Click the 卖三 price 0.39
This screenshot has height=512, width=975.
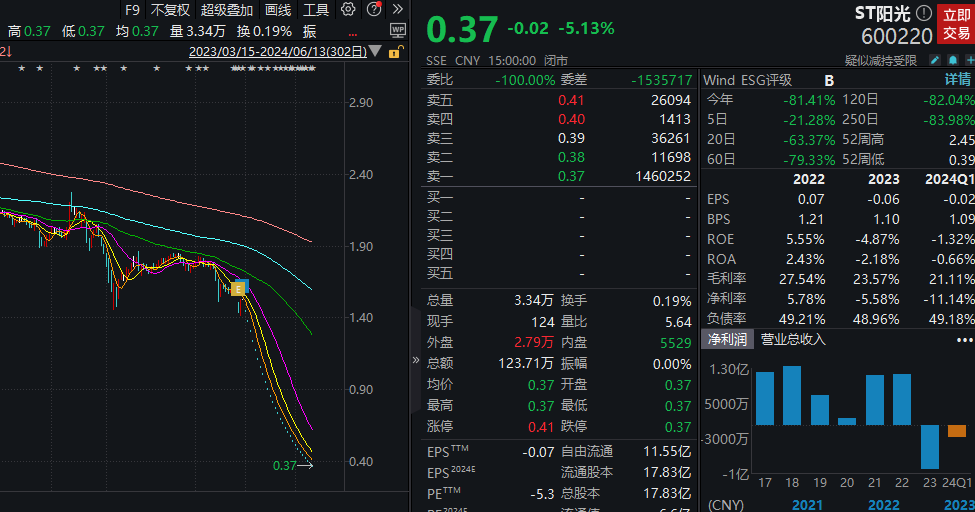pyautogui.click(x=571, y=138)
